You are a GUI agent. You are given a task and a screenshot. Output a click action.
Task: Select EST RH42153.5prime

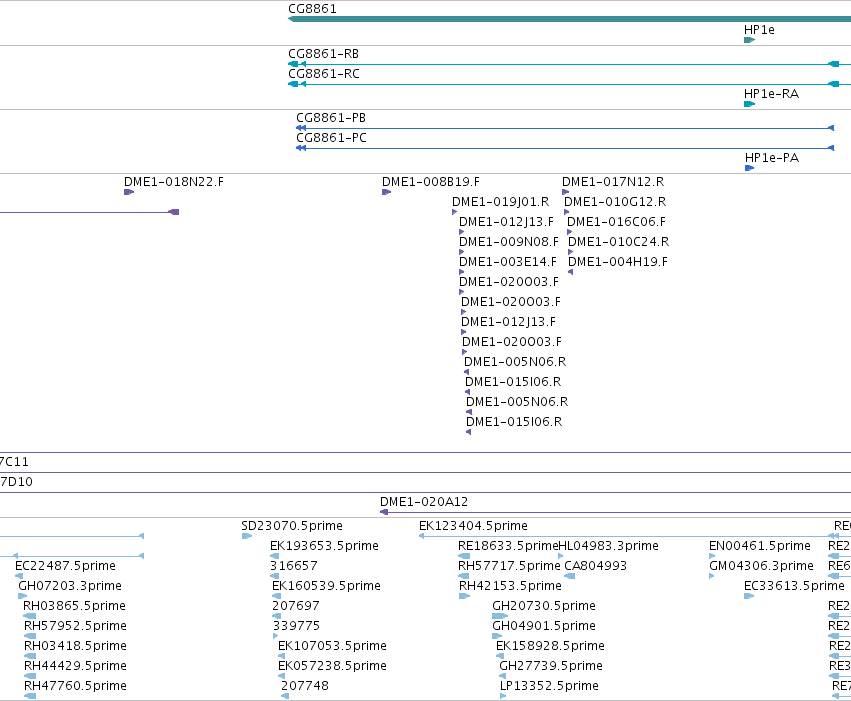pyautogui.click(x=465, y=596)
